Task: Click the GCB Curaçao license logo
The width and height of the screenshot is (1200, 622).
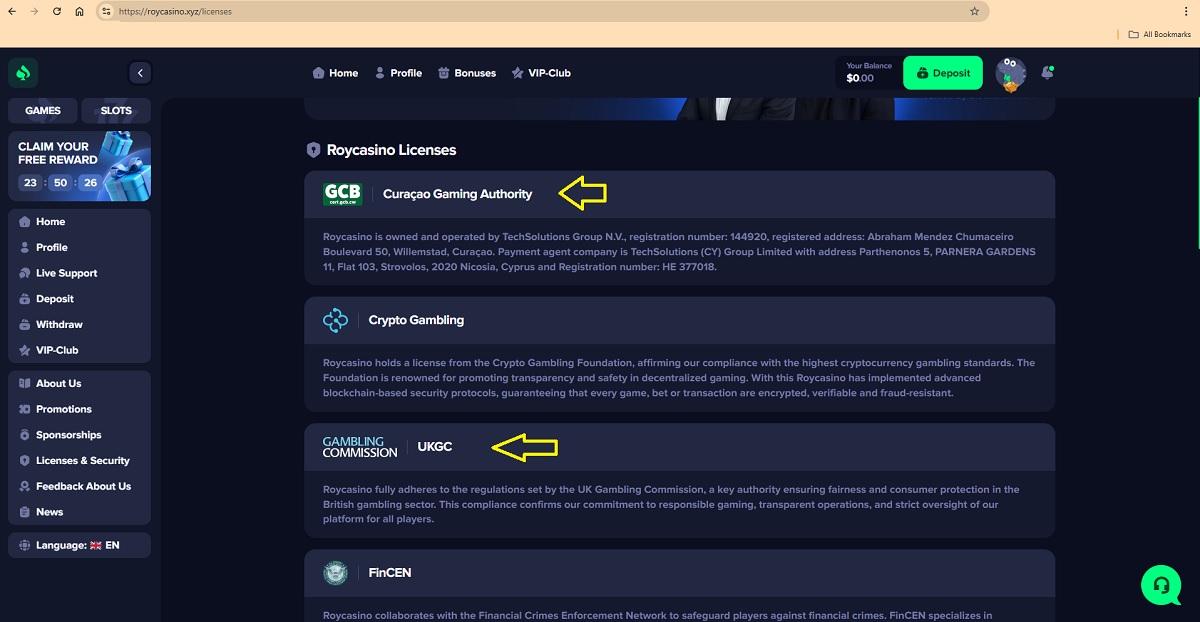Action: (x=342, y=194)
